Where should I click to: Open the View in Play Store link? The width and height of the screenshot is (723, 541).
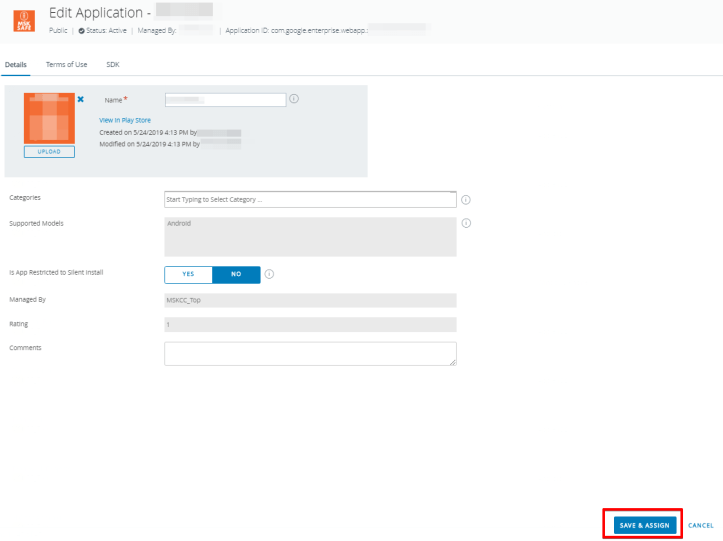click(125, 120)
